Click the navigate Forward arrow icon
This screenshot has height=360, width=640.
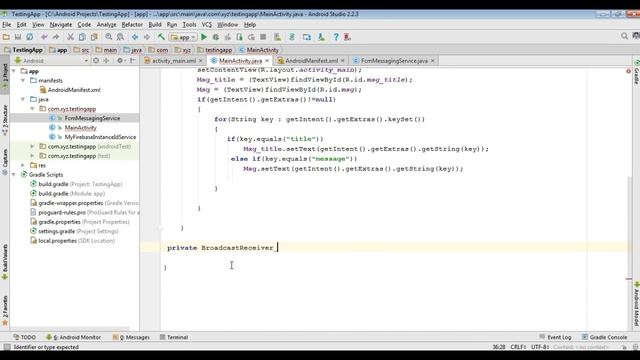[147, 37]
